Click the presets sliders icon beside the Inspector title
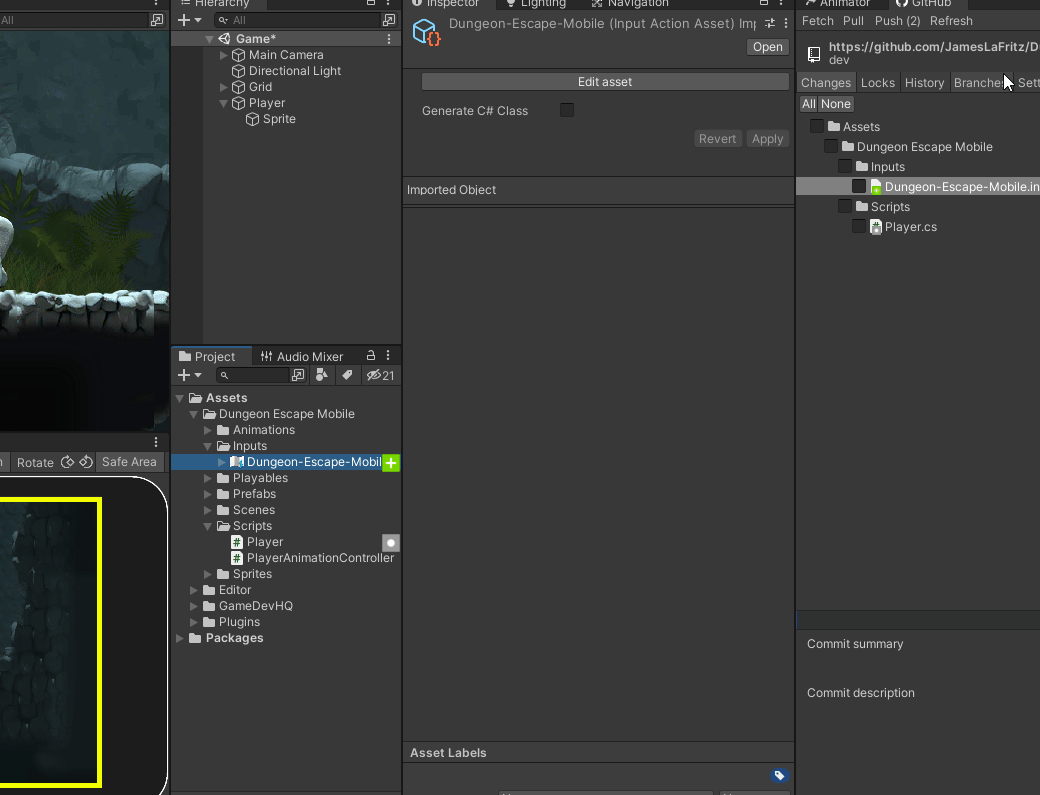The height and width of the screenshot is (795, 1040). coord(770,22)
